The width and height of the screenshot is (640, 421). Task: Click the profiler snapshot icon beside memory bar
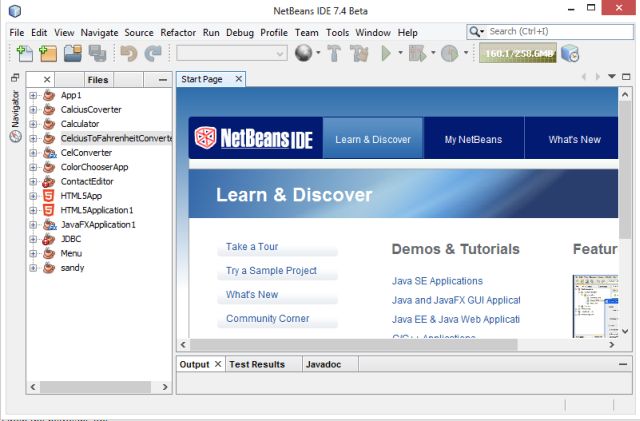tap(570, 53)
